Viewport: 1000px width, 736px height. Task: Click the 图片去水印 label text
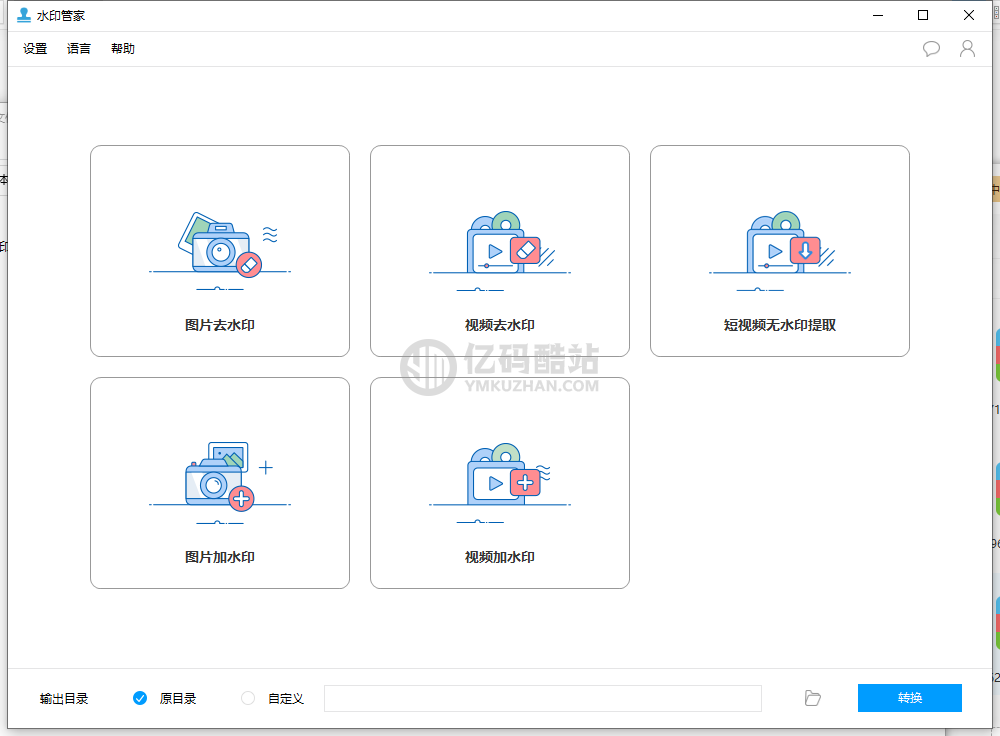tap(220, 325)
